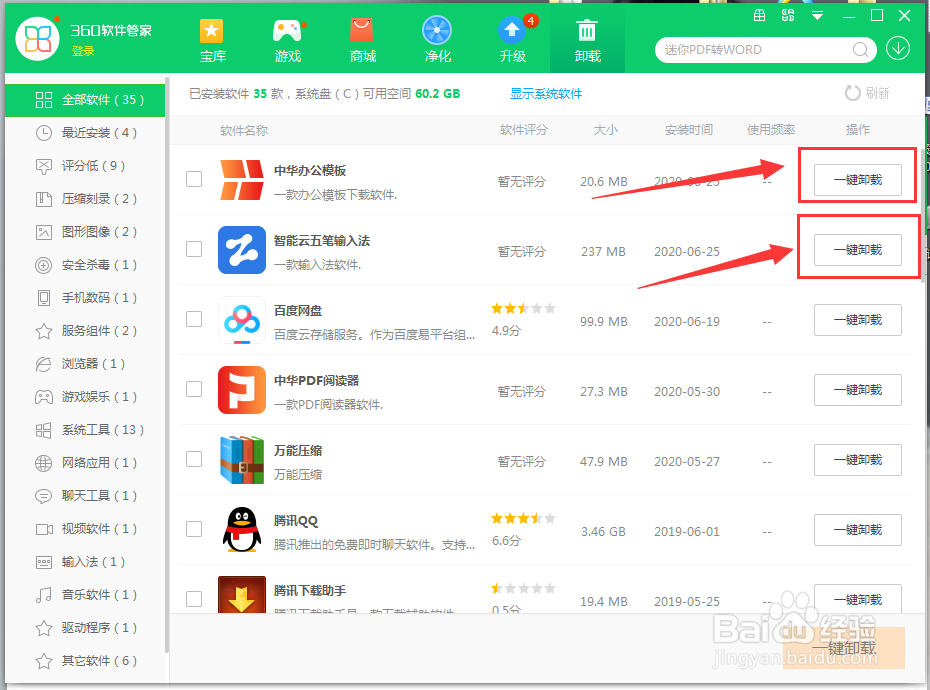Open the download manager arrow icon
Viewport: 930px width, 690px height.
tap(898, 49)
